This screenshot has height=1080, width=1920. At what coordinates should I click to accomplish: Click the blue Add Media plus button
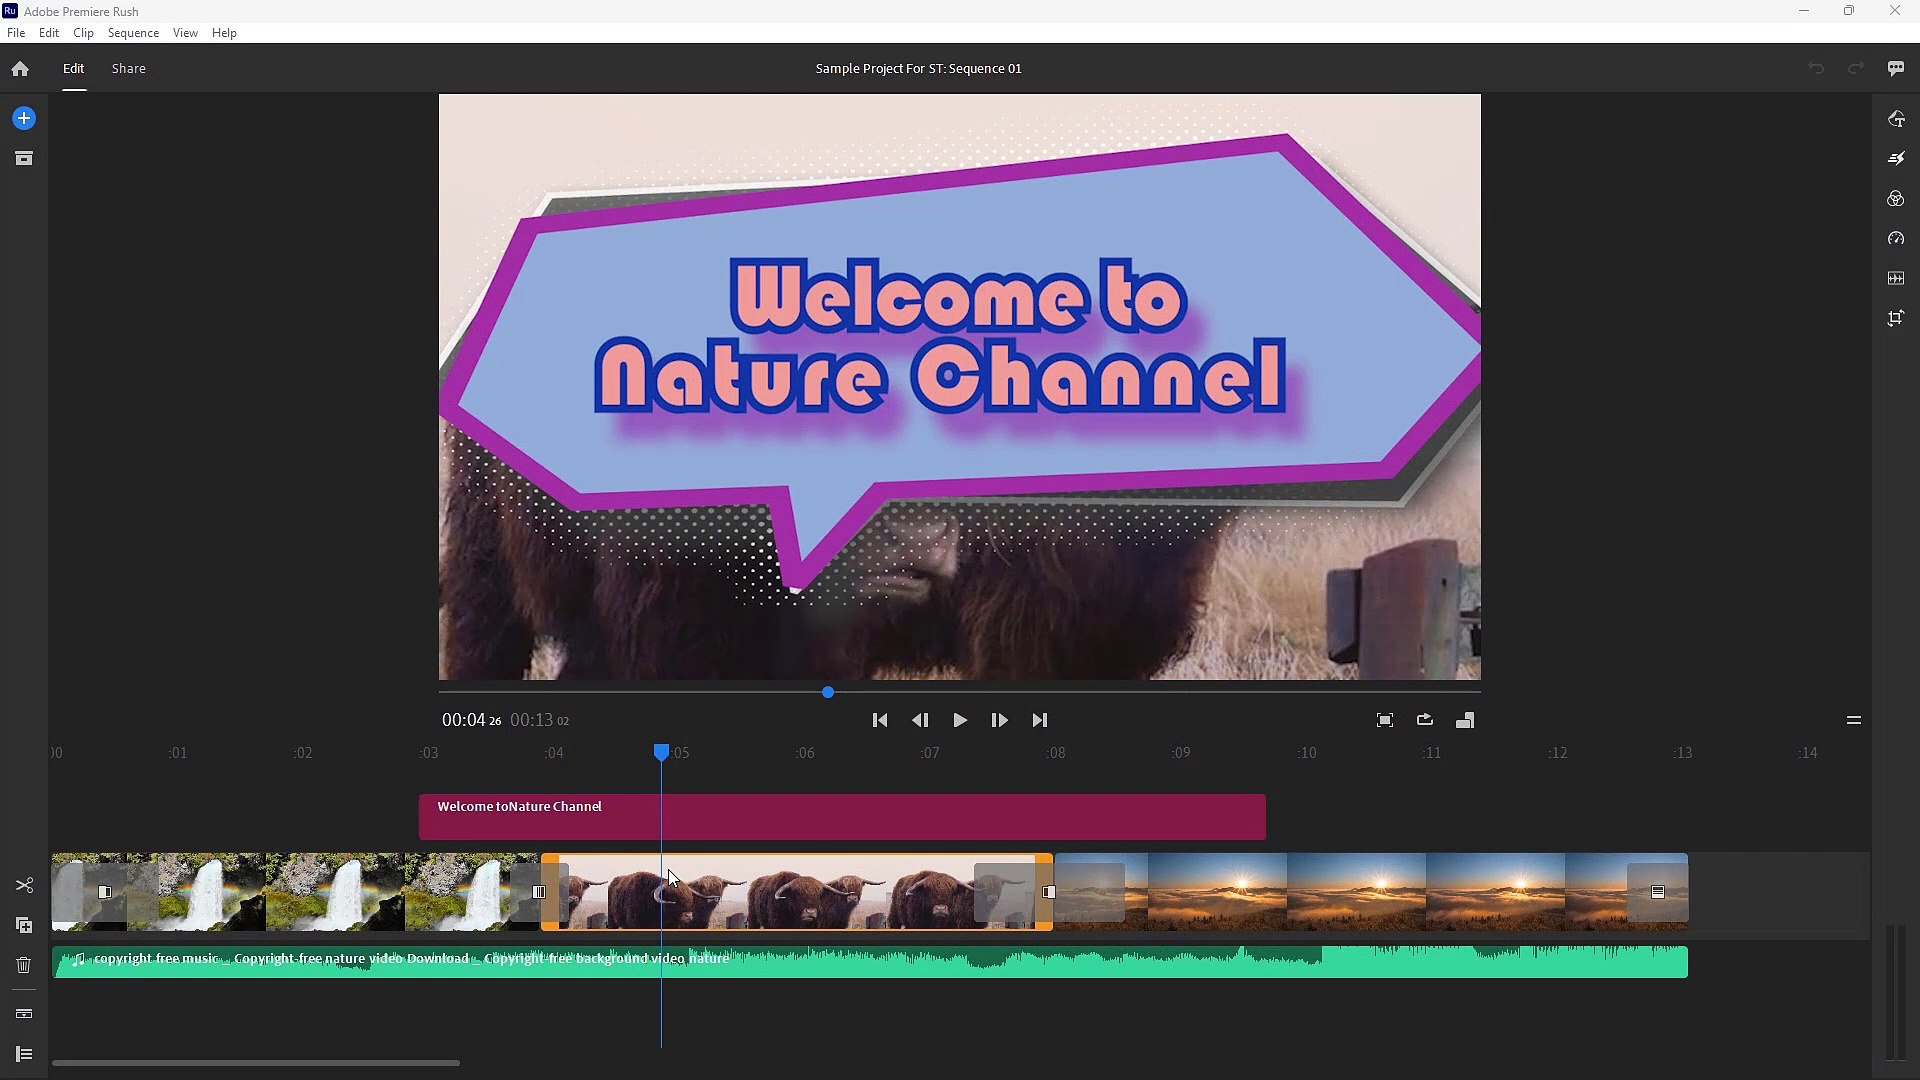point(24,118)
